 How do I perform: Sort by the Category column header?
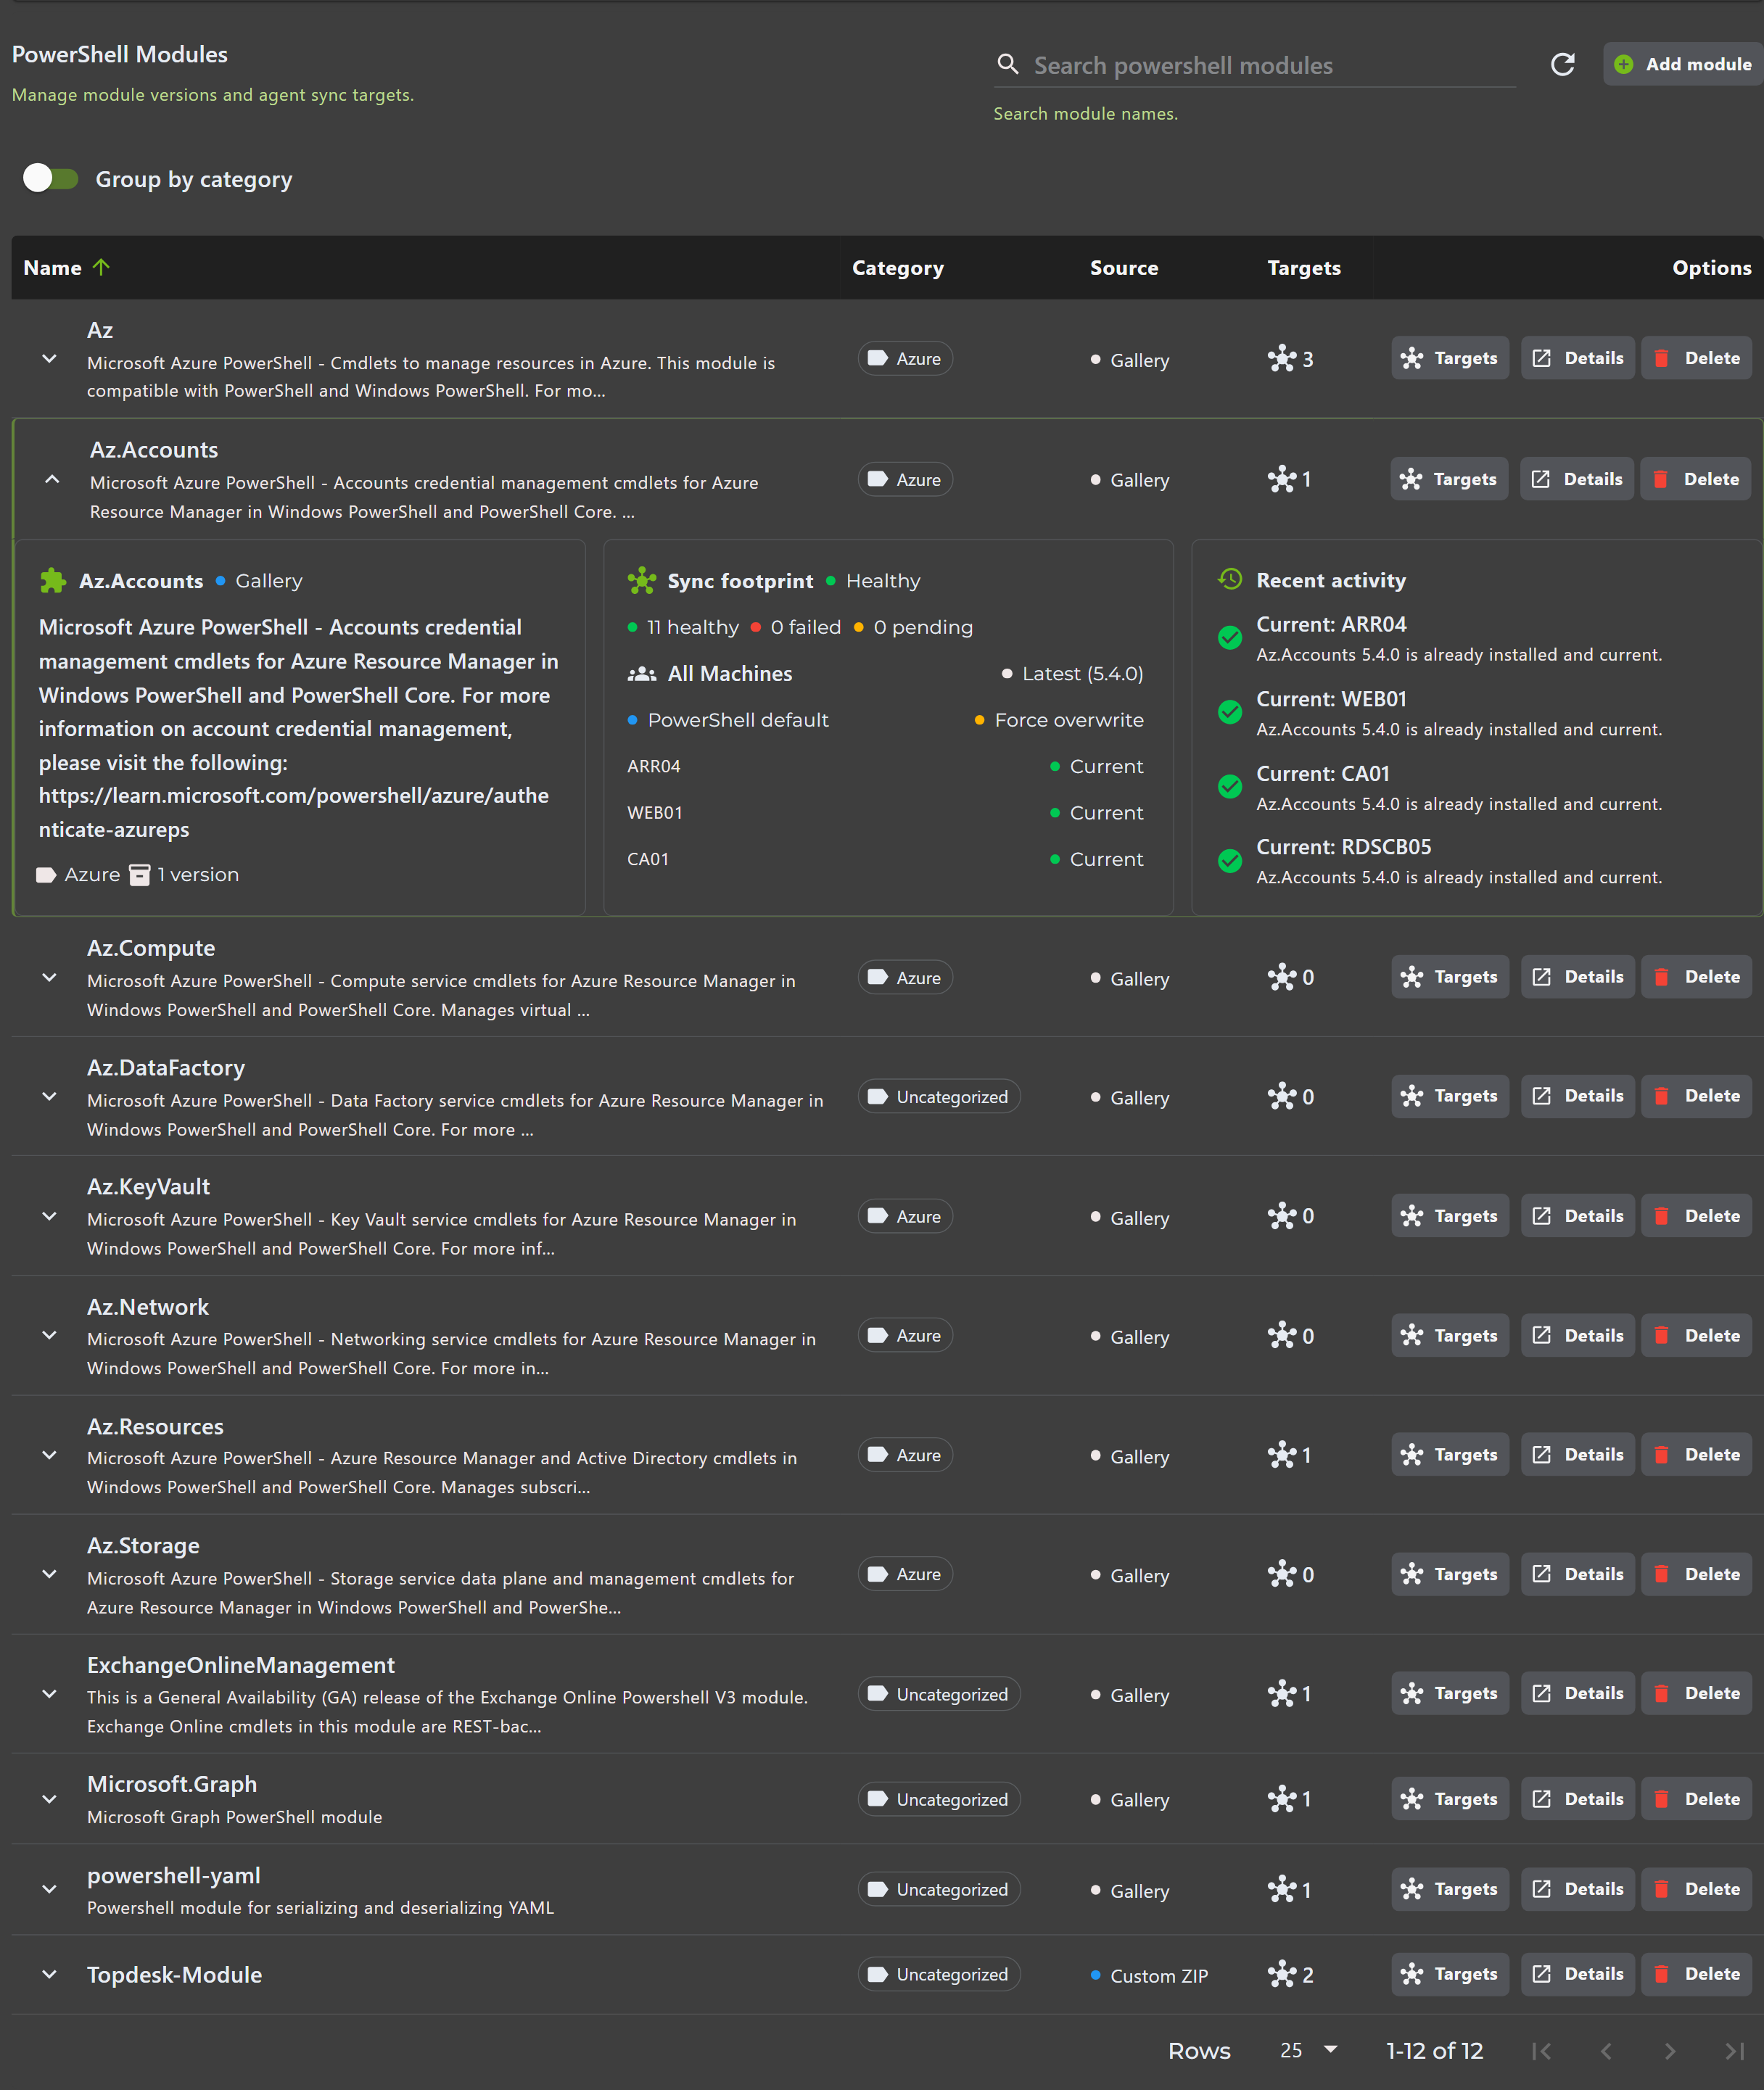(x=897, y=267)
